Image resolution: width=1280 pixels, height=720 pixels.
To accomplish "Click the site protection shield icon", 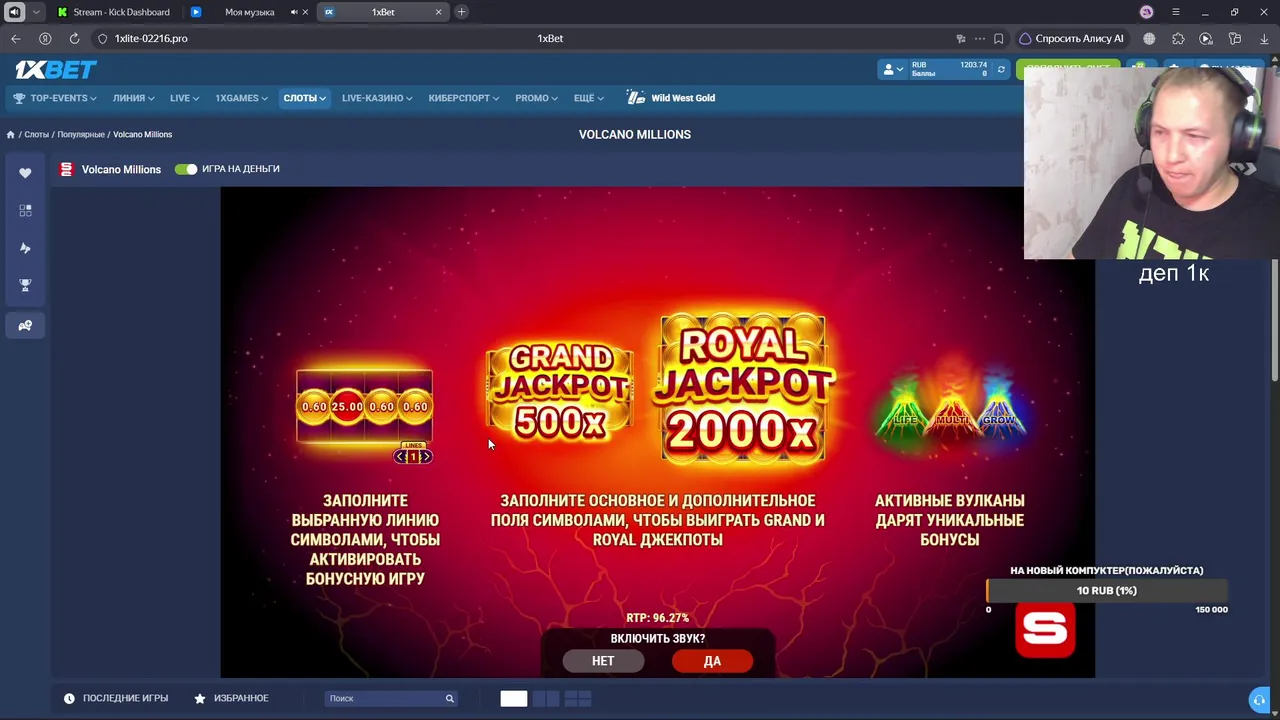I will [x=103, y=38].
